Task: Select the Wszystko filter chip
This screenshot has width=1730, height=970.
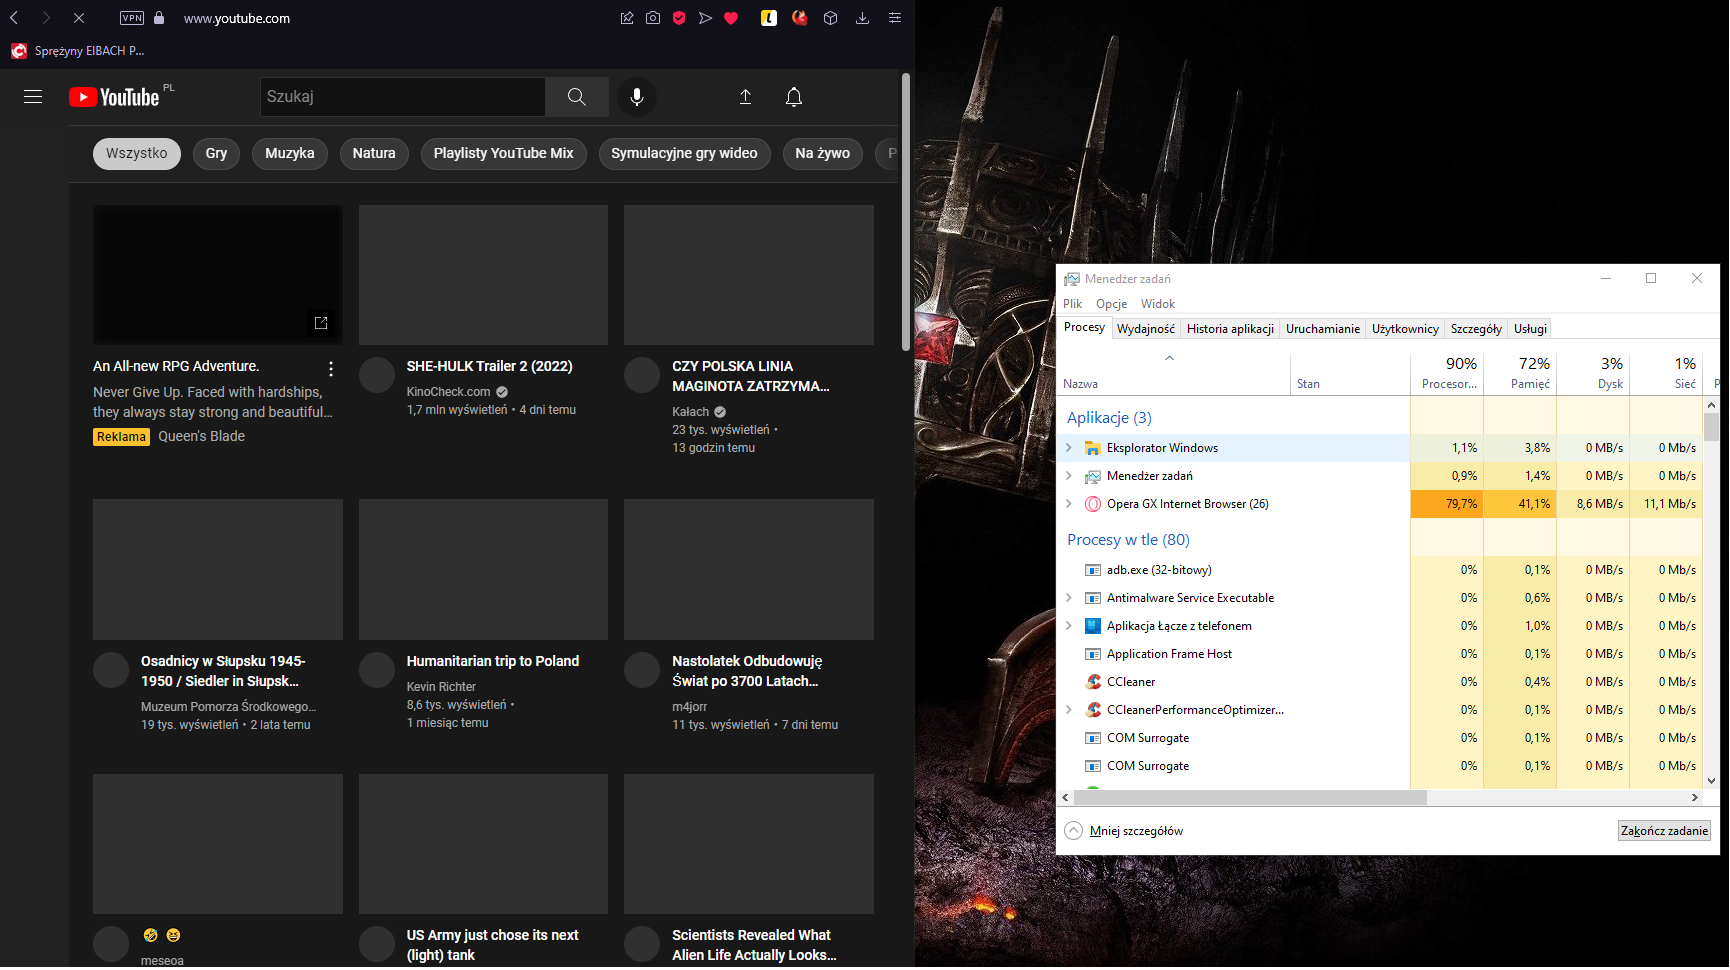Action: [137, 154]
